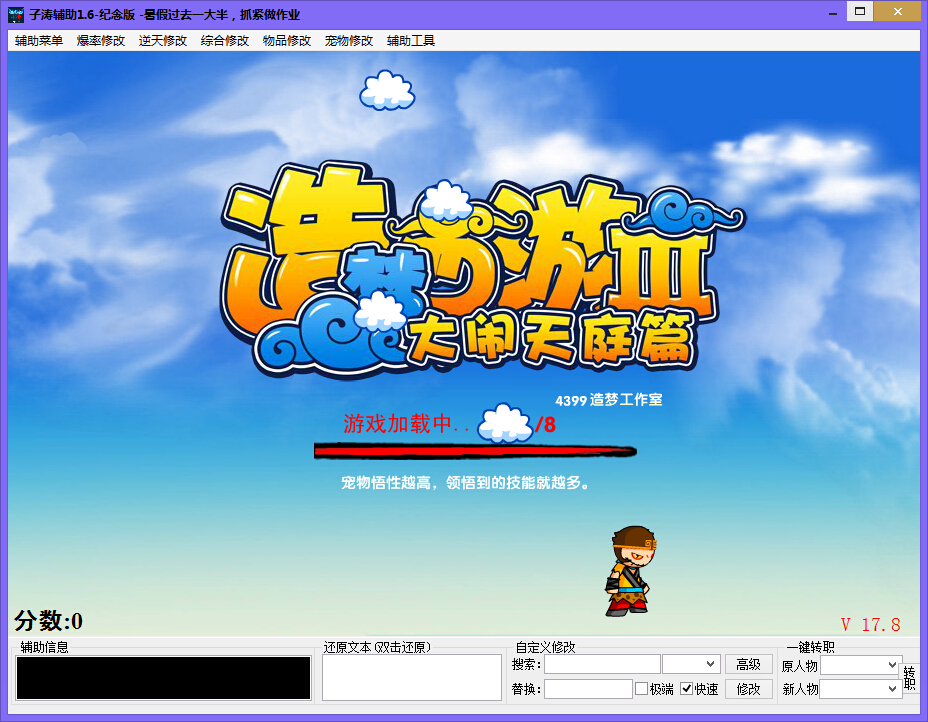Select the Wukong character sprite above the score
Viewport: 928px width, 722px height.
click(x=630, y=572)
